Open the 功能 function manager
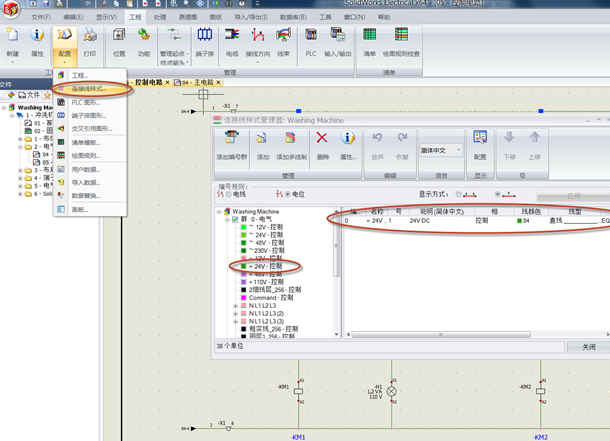The width and height of the screenshot is (610, 441). point(144,35)
